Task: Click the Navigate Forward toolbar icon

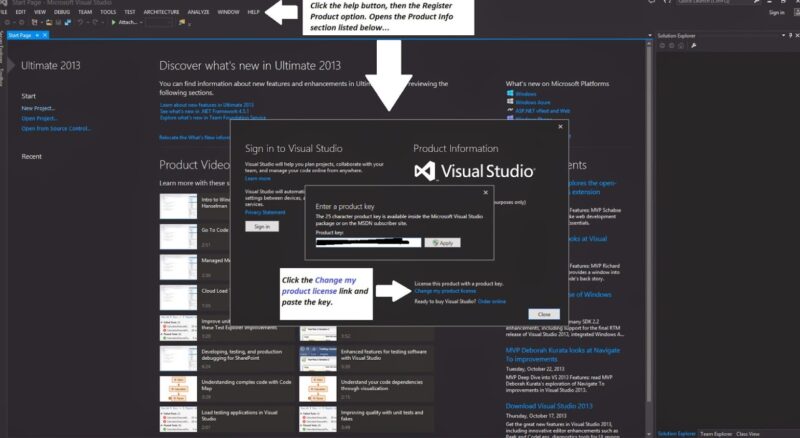Action: pos(21,22)
